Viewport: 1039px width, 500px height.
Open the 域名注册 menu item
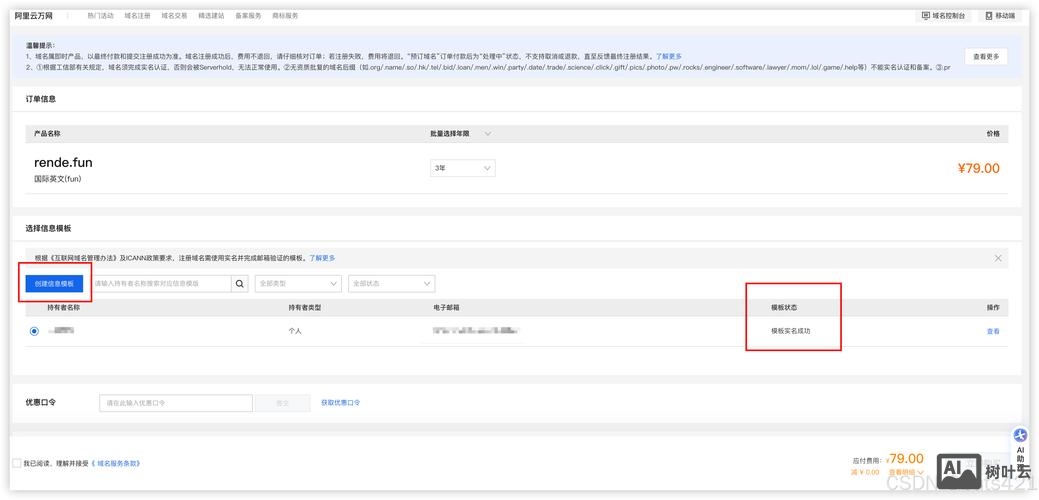coord(138,16)
